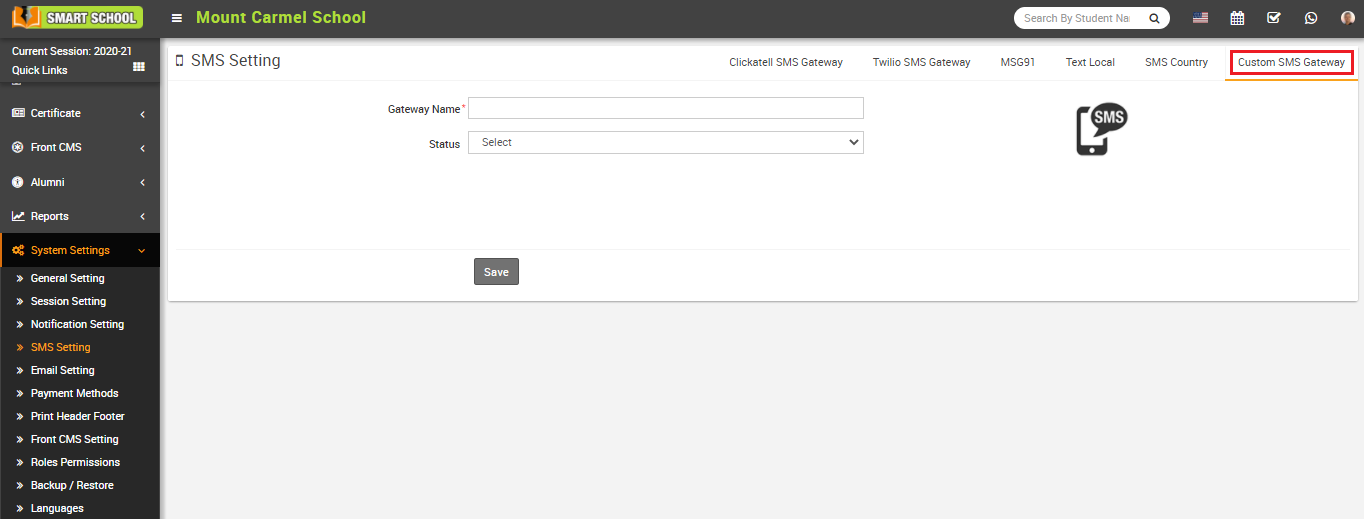
Task: Open the user profile avatar
Action: point(1347,18)
